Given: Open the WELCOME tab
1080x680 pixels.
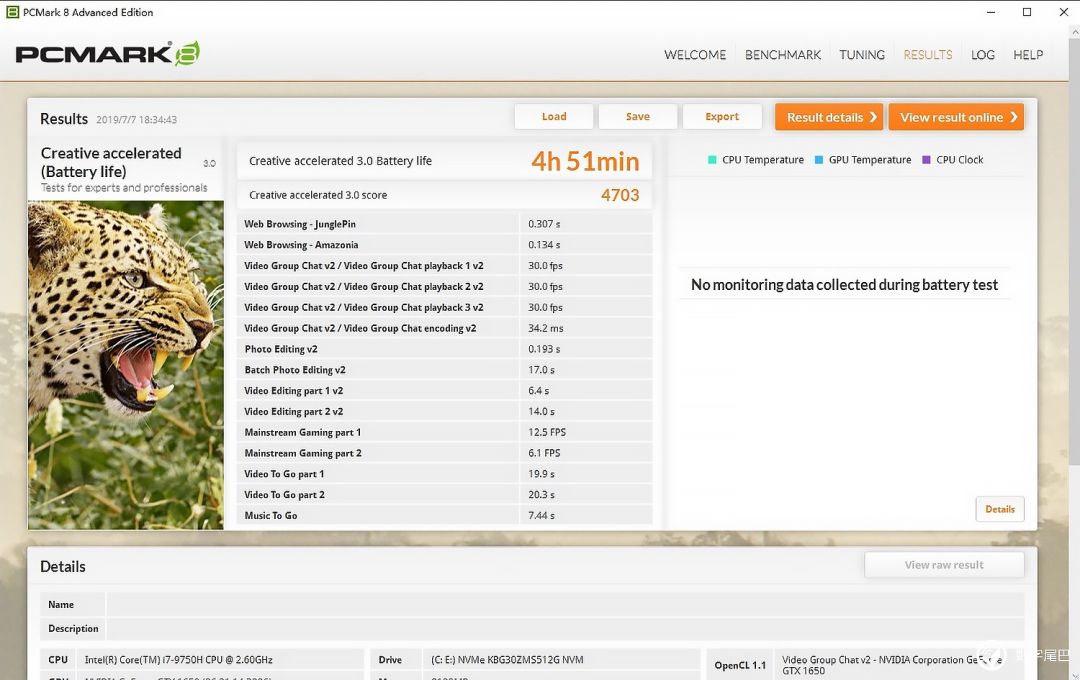Looking at the screenshot, I should point(695,55).
